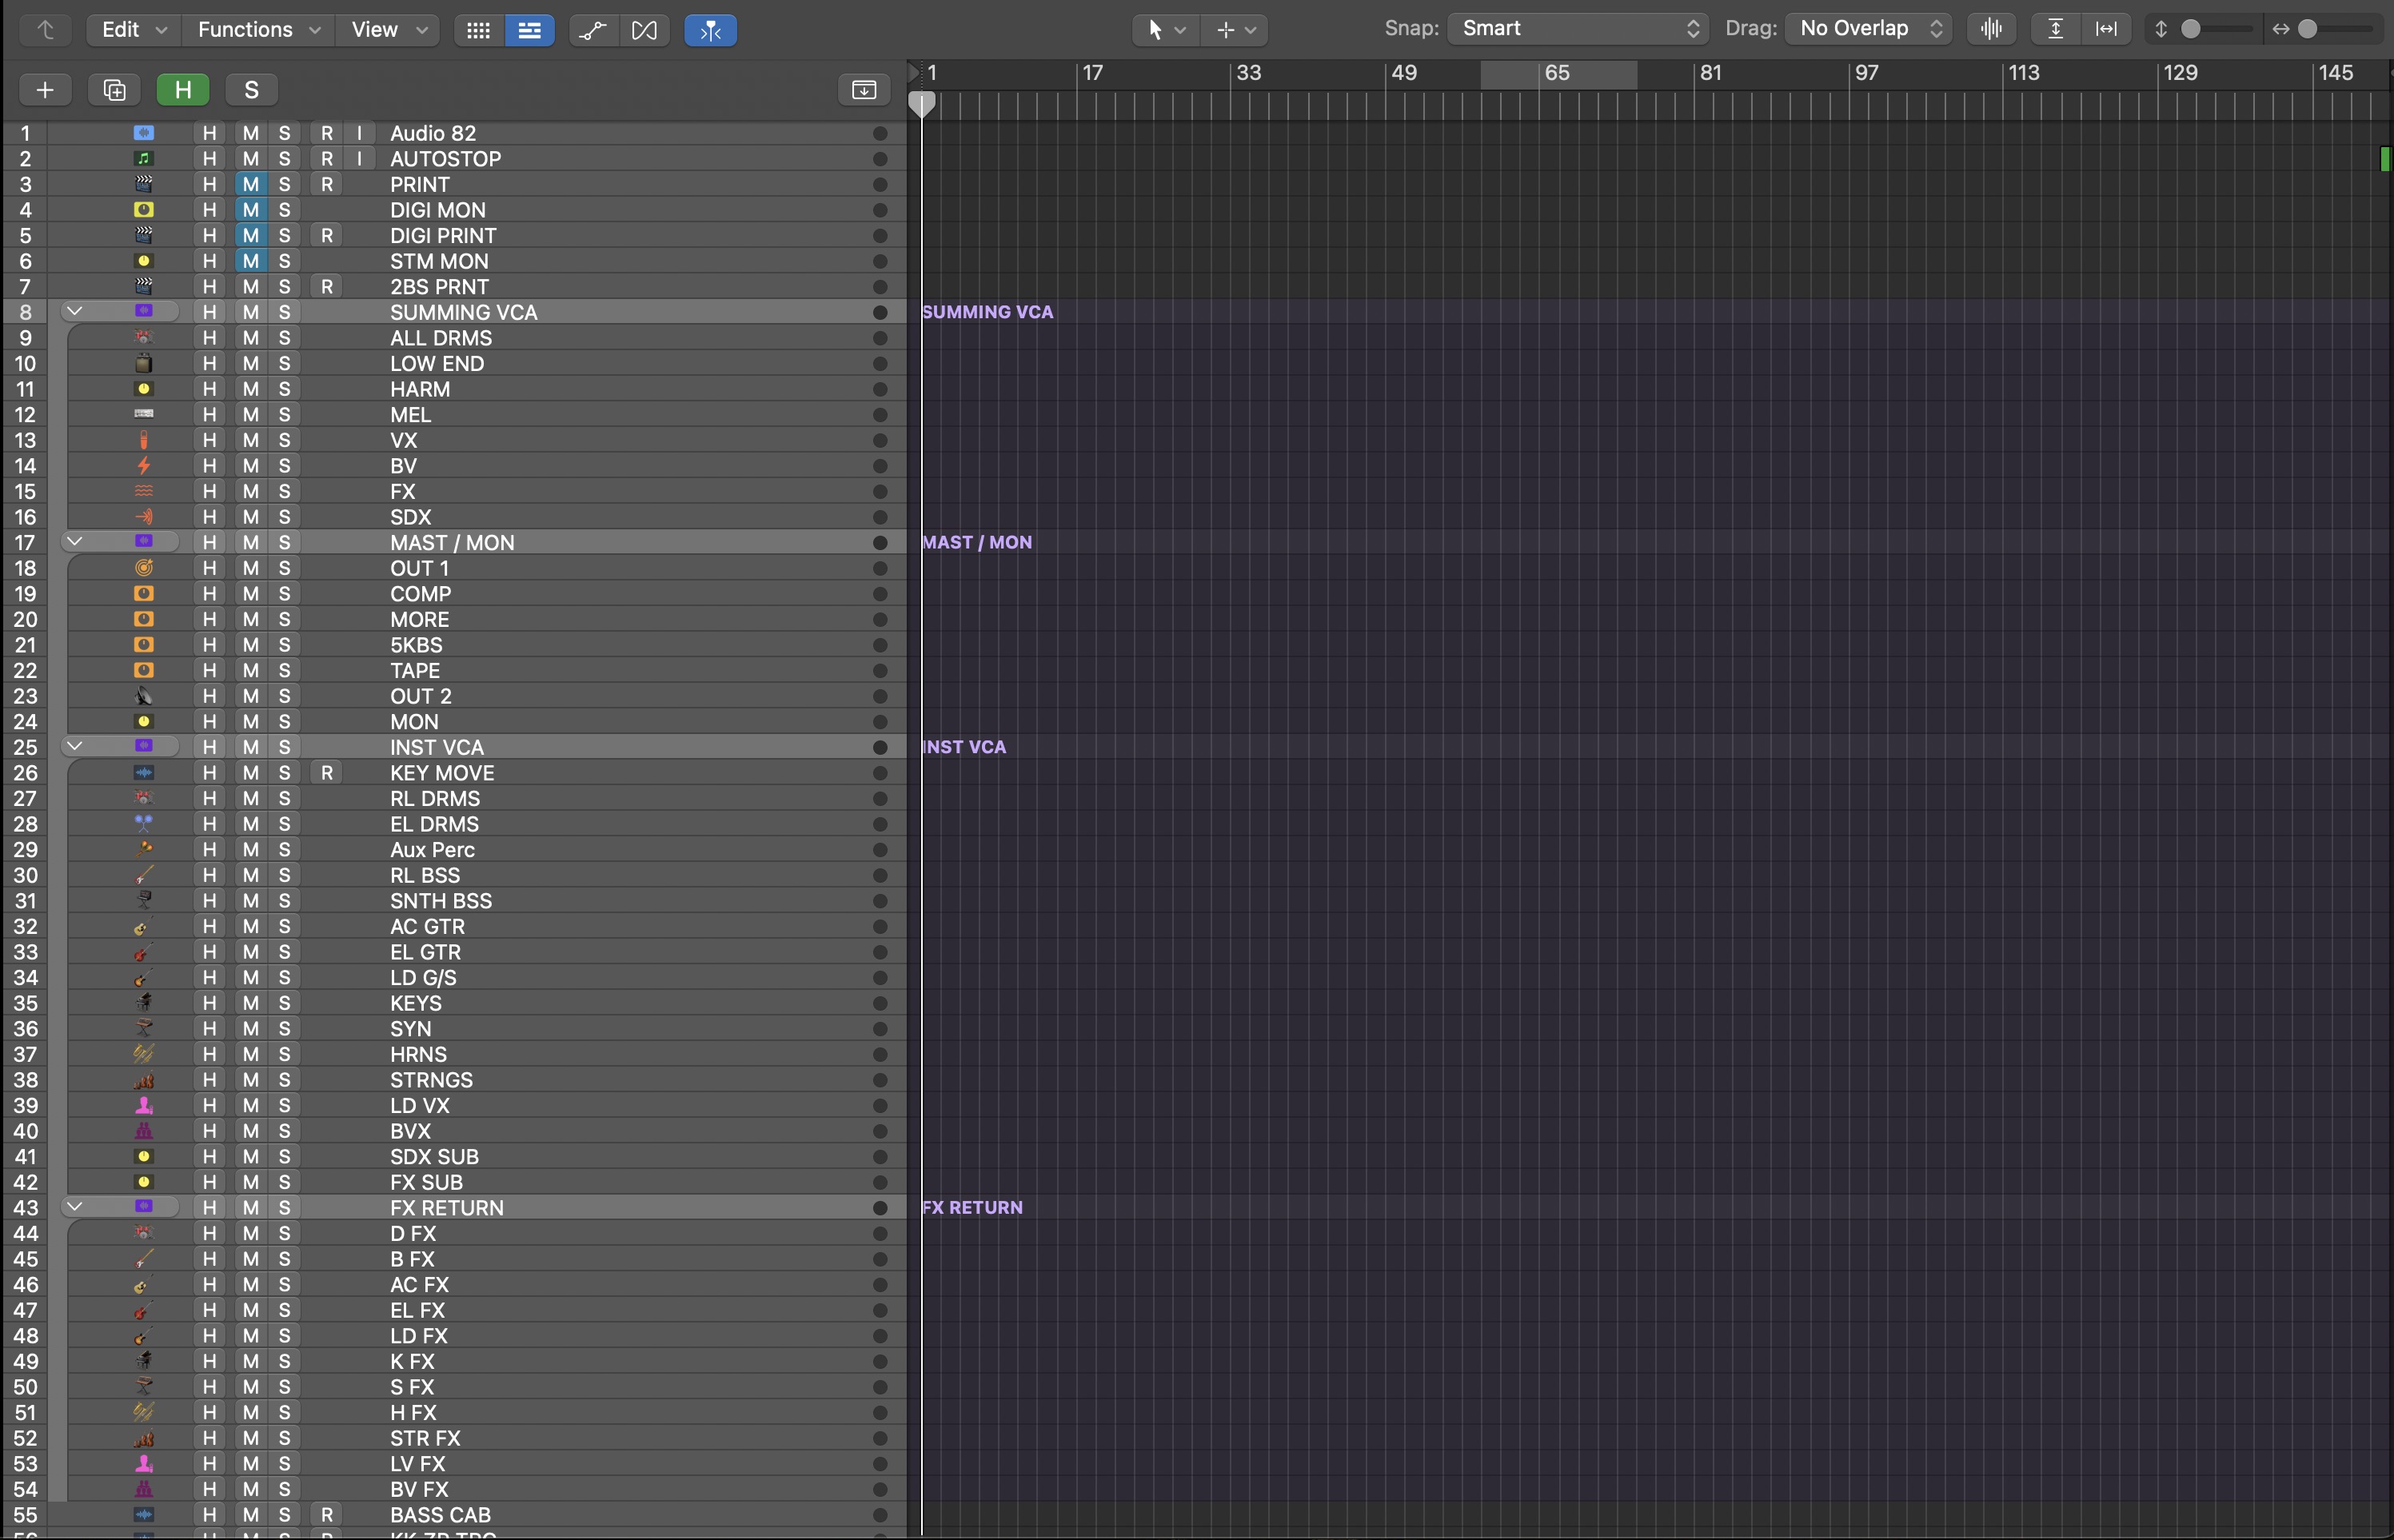Click vertical auto zoom icon
Screen dimensions: 2394x1540
pos(2055,29)
